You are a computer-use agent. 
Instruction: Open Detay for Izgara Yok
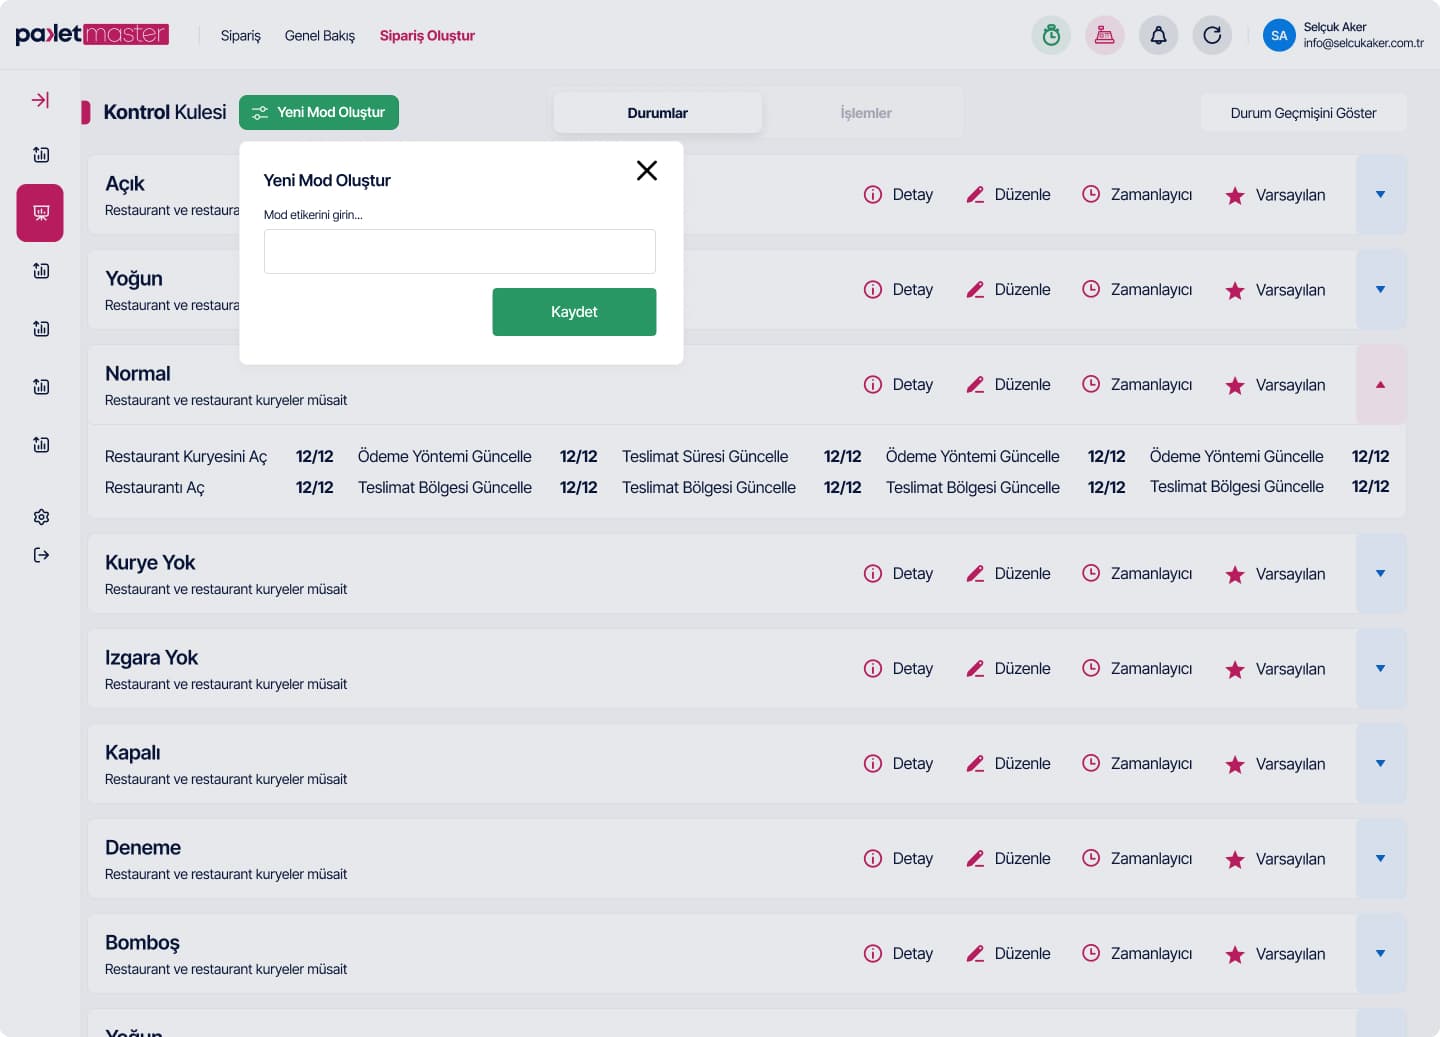(898, 668)
